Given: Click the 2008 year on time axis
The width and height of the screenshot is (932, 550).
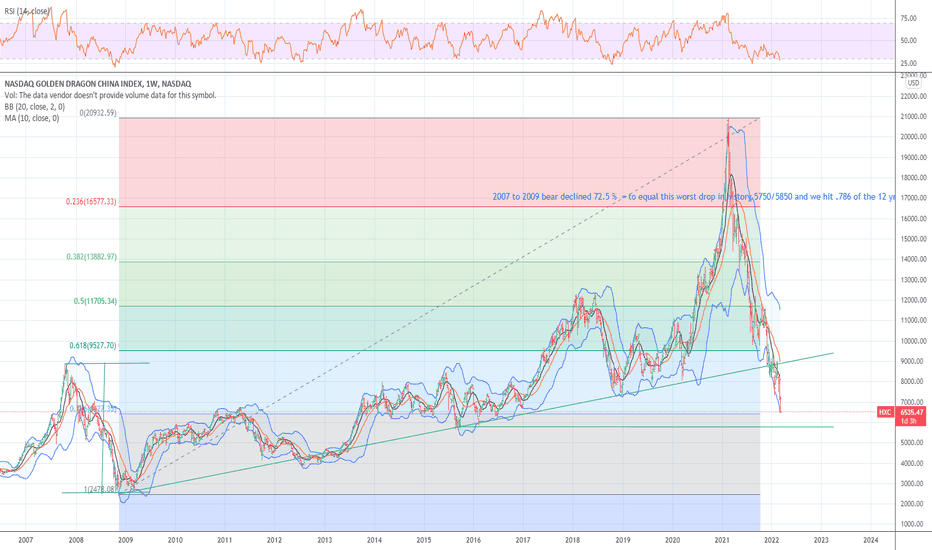Looking at the screenshot, I should (76, 540).
